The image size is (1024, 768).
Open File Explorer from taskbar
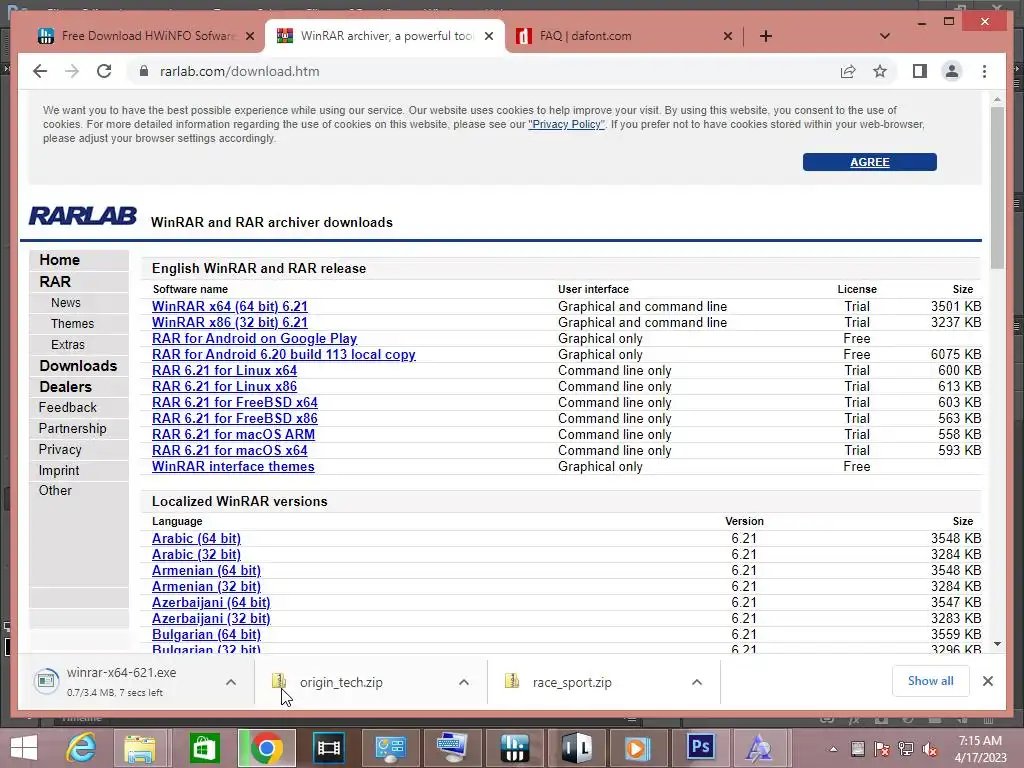tap(140, 748)
